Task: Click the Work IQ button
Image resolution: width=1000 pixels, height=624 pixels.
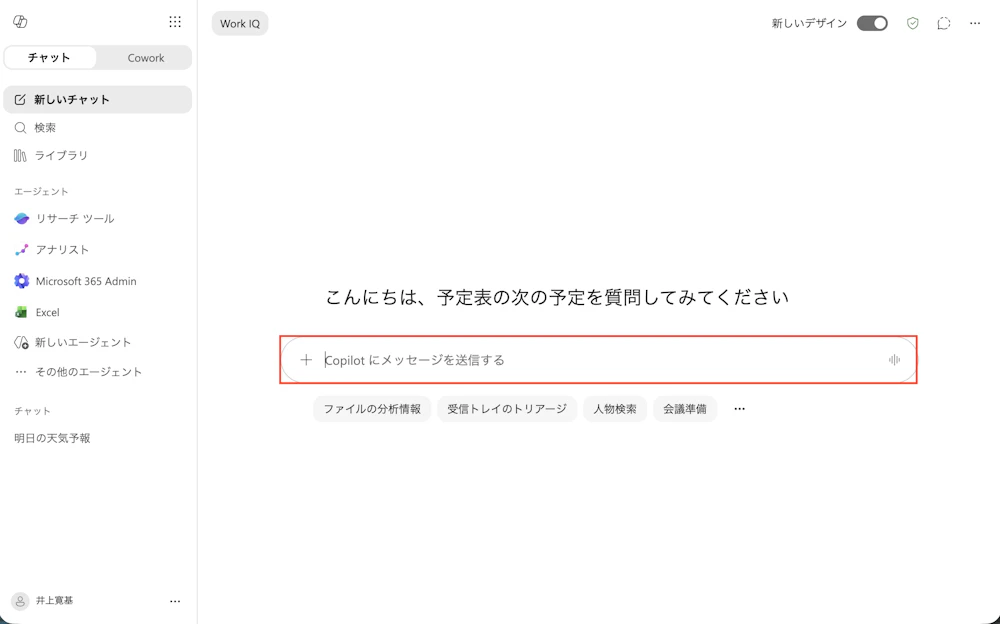Action: point(240,24)
